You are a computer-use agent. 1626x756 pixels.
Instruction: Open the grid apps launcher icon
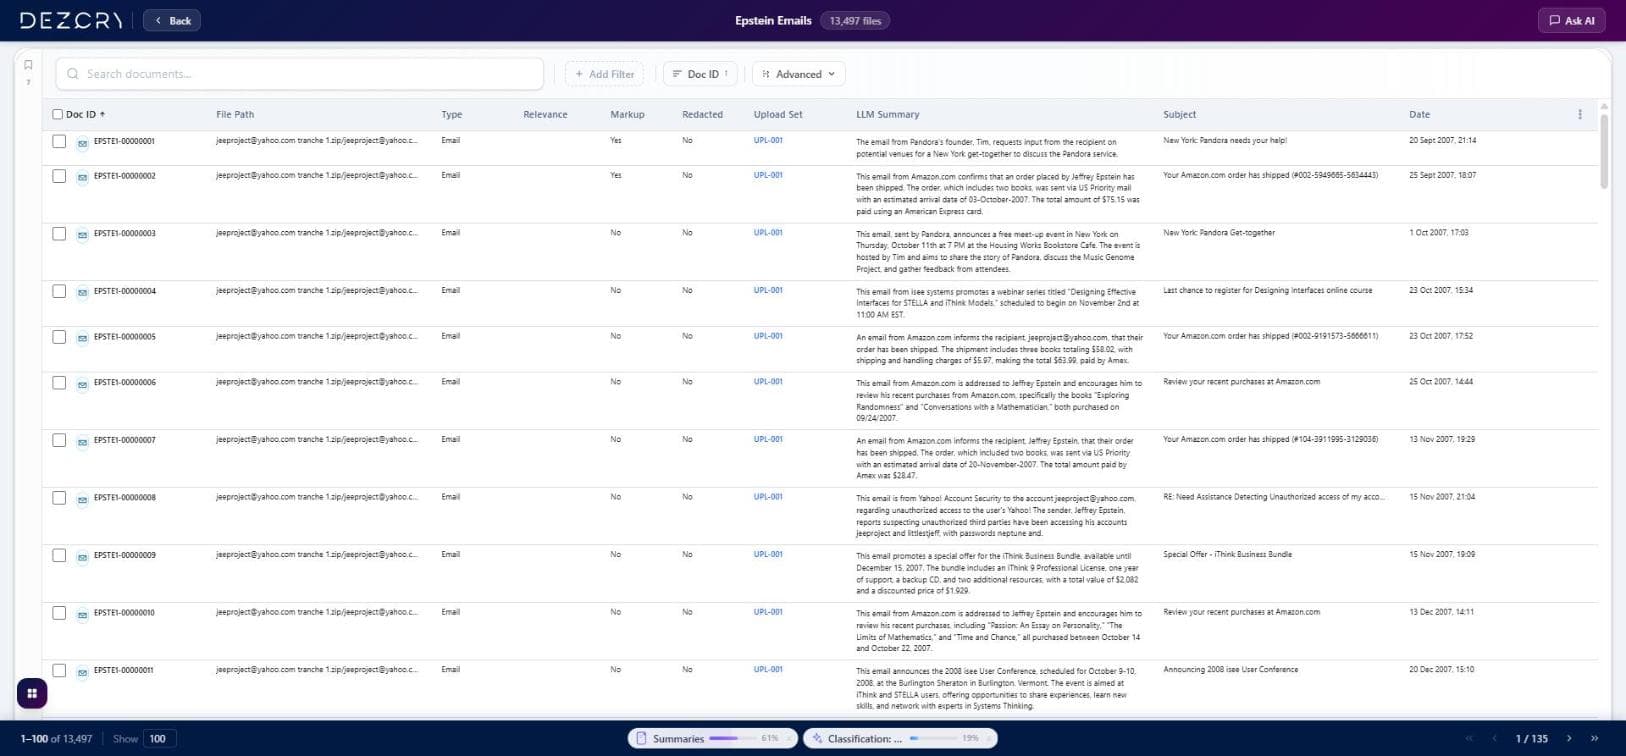point(32,693)
